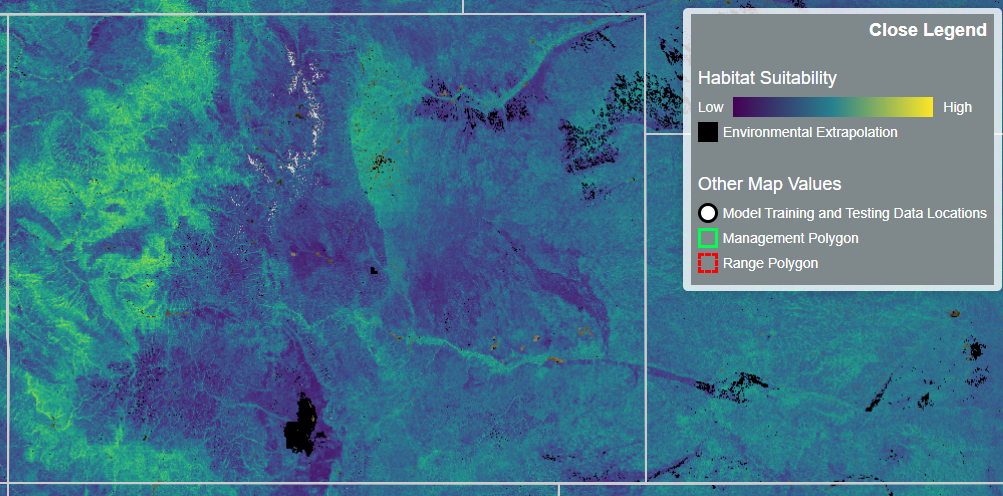The width and height of the screenshot is (1003, 496).
Task: Click the dark purple end of the gradient
Action: click(x=742, y=107)
